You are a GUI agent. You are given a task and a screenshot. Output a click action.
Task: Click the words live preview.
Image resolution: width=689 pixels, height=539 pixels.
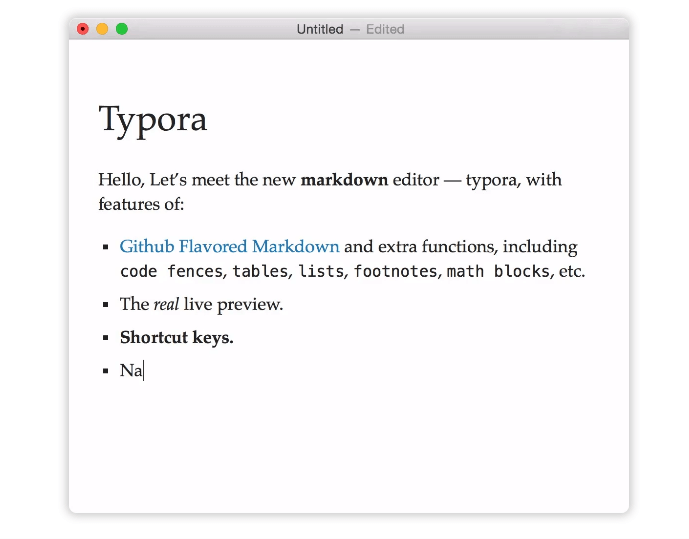(233, 304)
